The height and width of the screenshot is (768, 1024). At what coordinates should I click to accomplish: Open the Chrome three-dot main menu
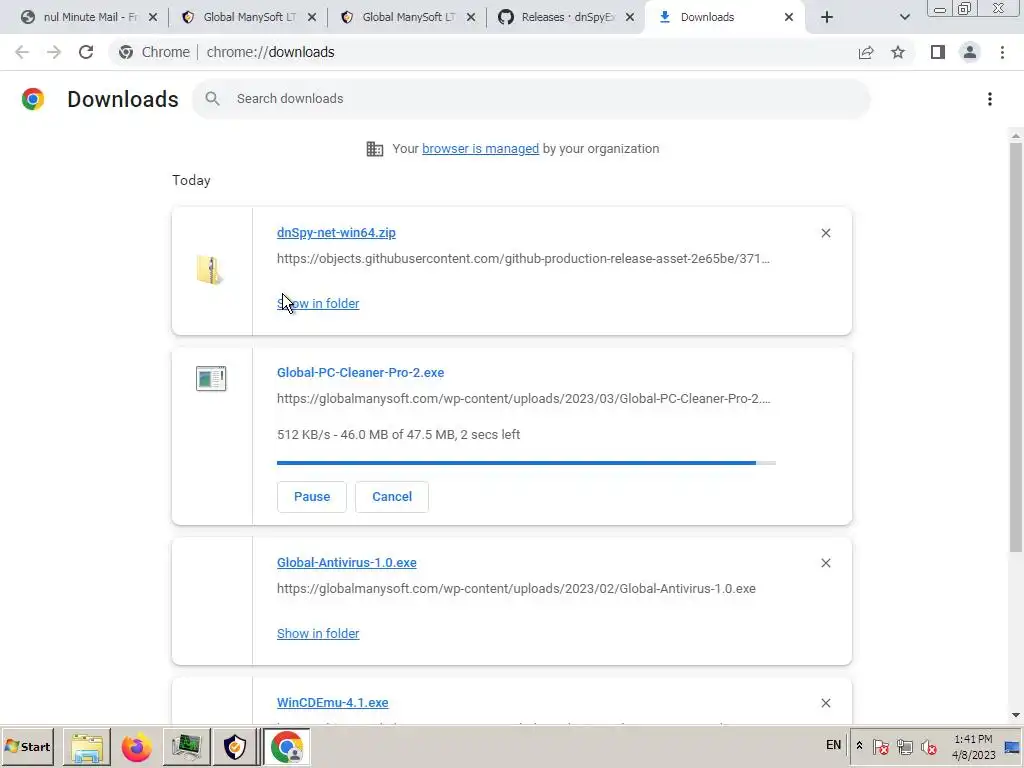(x=1002, y=52)
